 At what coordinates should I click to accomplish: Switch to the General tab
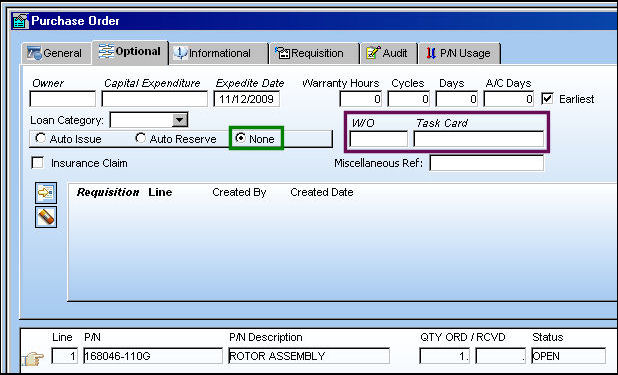point(56,53)
